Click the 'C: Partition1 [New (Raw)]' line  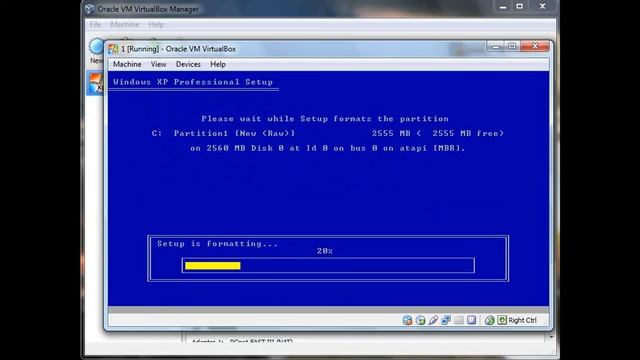point(223,133)
